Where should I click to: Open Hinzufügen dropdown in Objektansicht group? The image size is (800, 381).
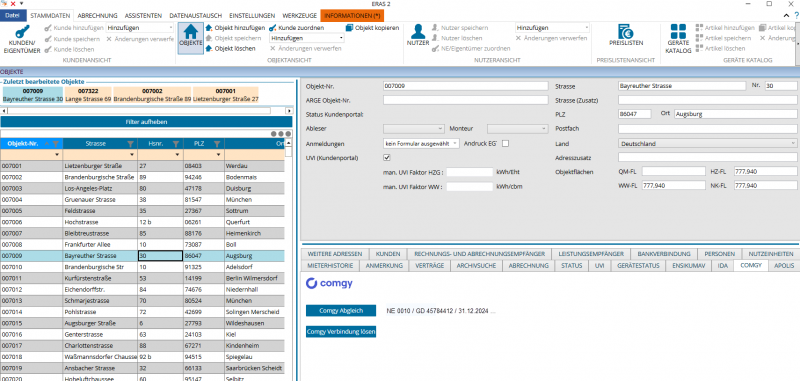(x=341, y=38)
